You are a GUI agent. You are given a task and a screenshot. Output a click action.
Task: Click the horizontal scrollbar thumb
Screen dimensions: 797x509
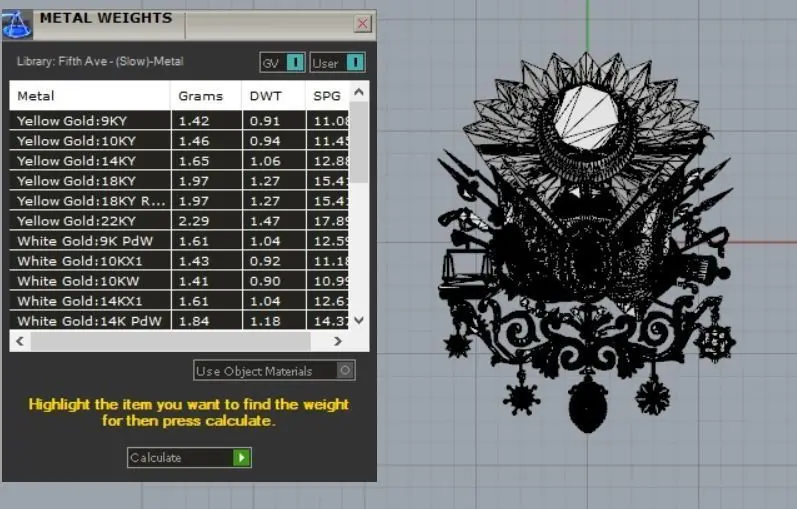pos(170,341)
